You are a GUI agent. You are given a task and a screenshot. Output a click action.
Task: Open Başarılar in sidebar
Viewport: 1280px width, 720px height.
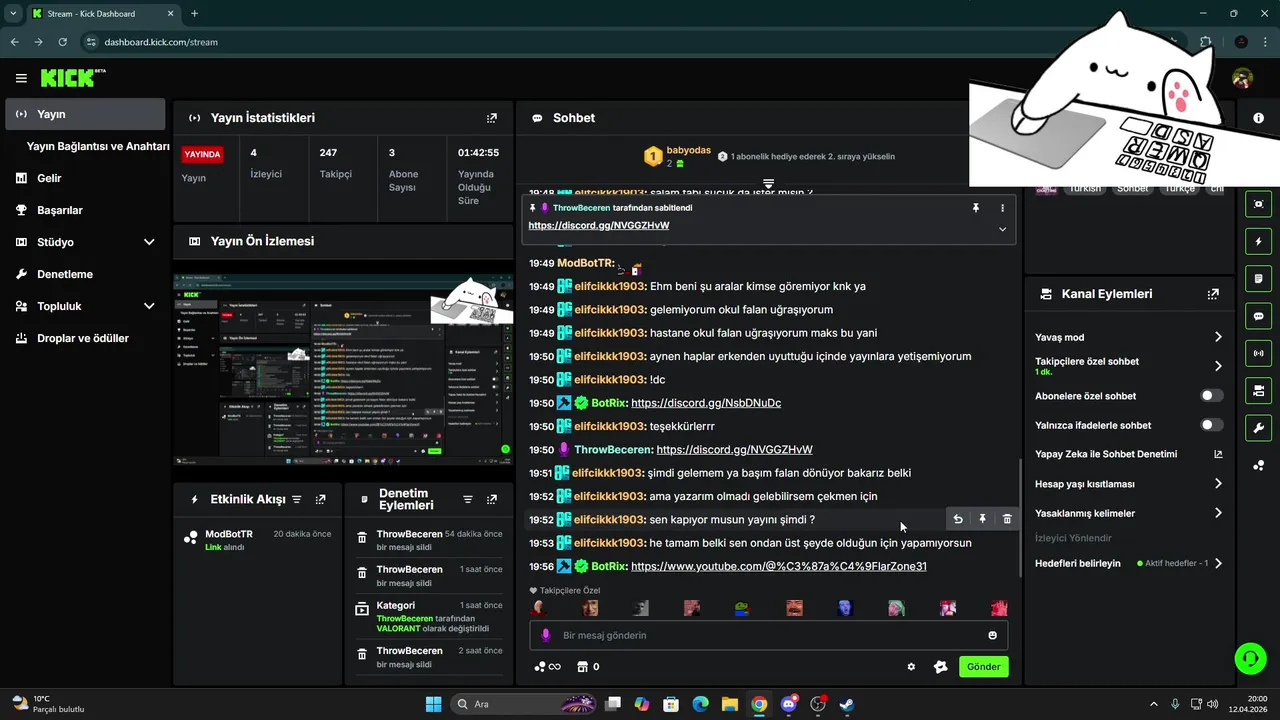click(x=85, y=210)
